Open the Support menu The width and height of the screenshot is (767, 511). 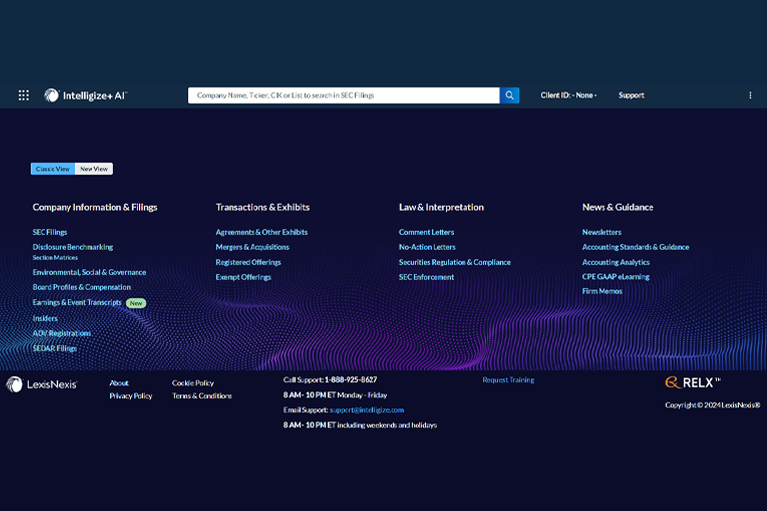(631, 95)
